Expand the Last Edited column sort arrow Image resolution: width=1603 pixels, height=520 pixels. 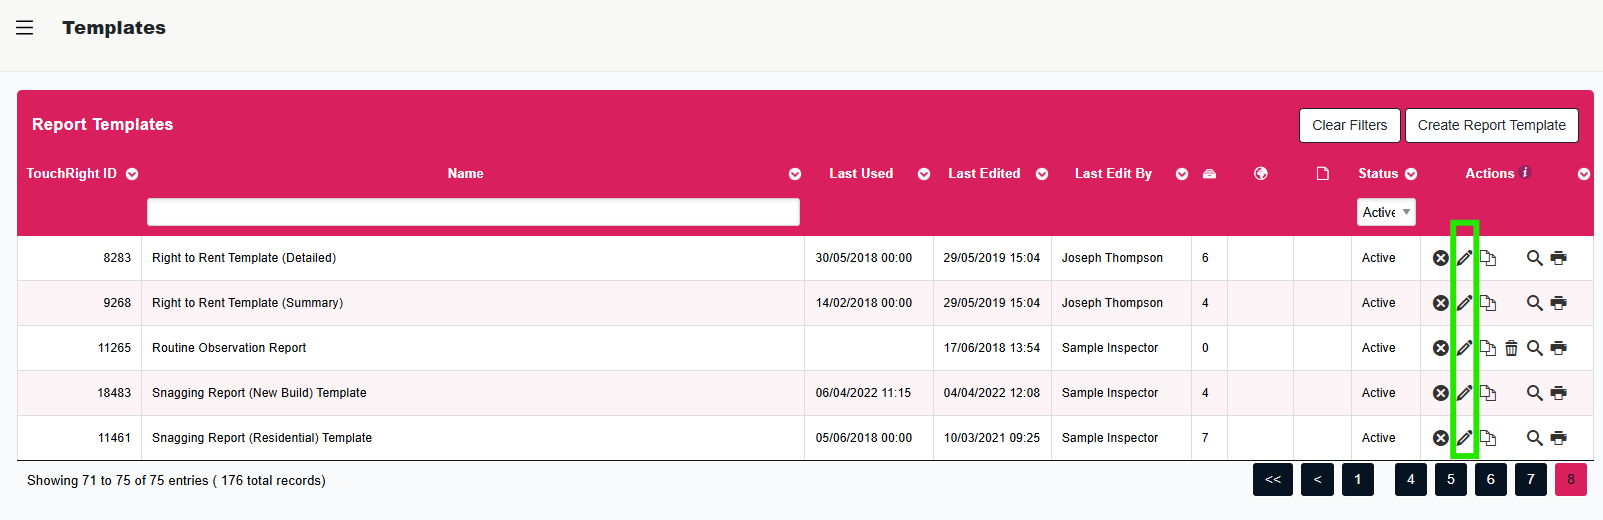(1042, 174)
